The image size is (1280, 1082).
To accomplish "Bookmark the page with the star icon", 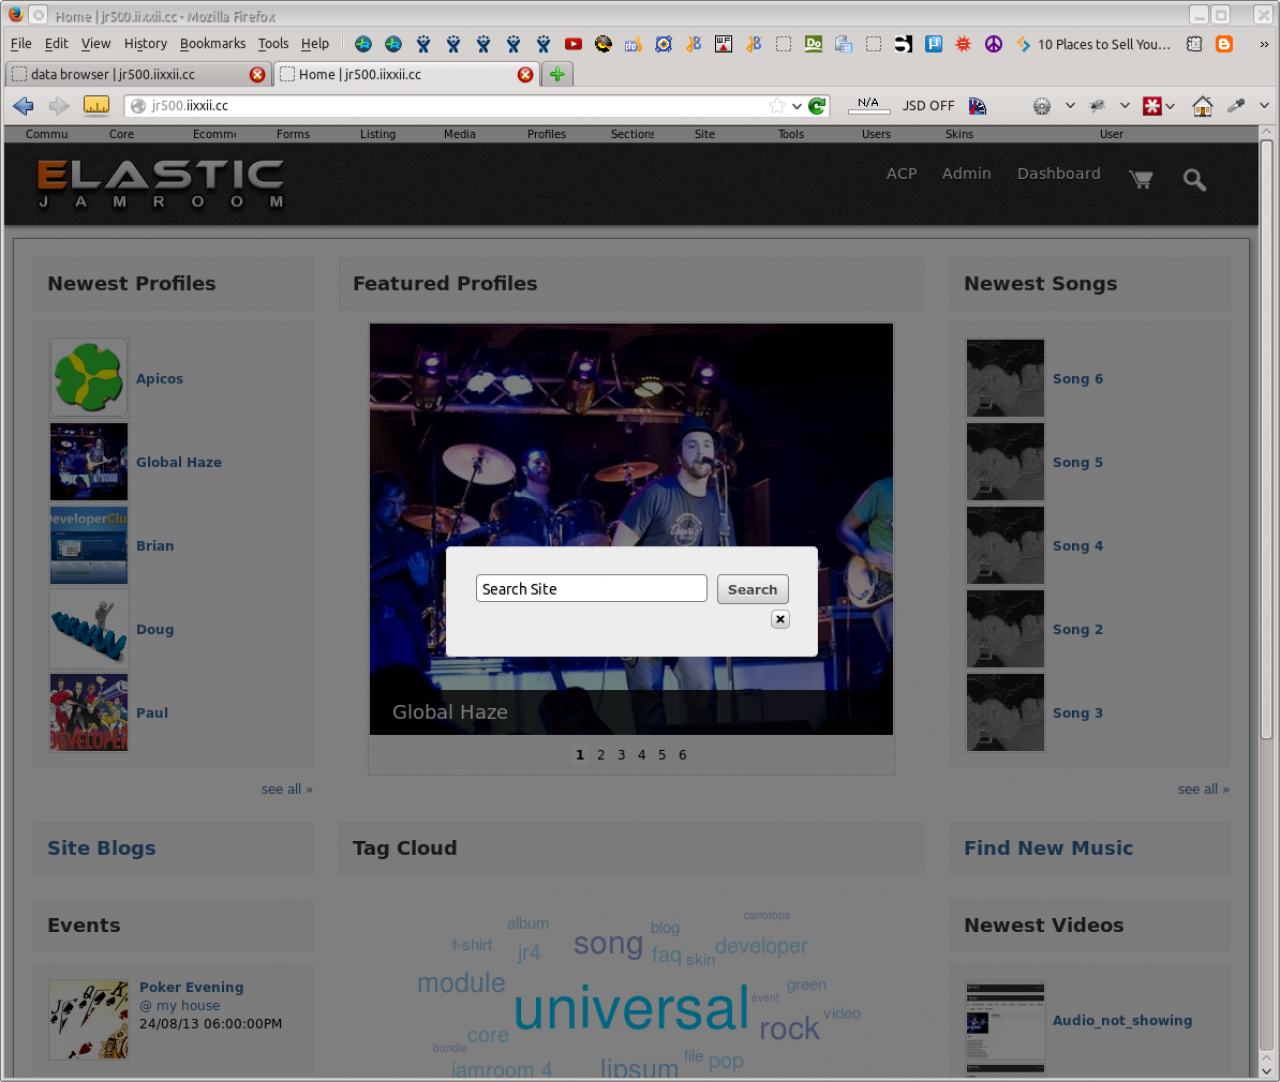I will pos(777,106).
